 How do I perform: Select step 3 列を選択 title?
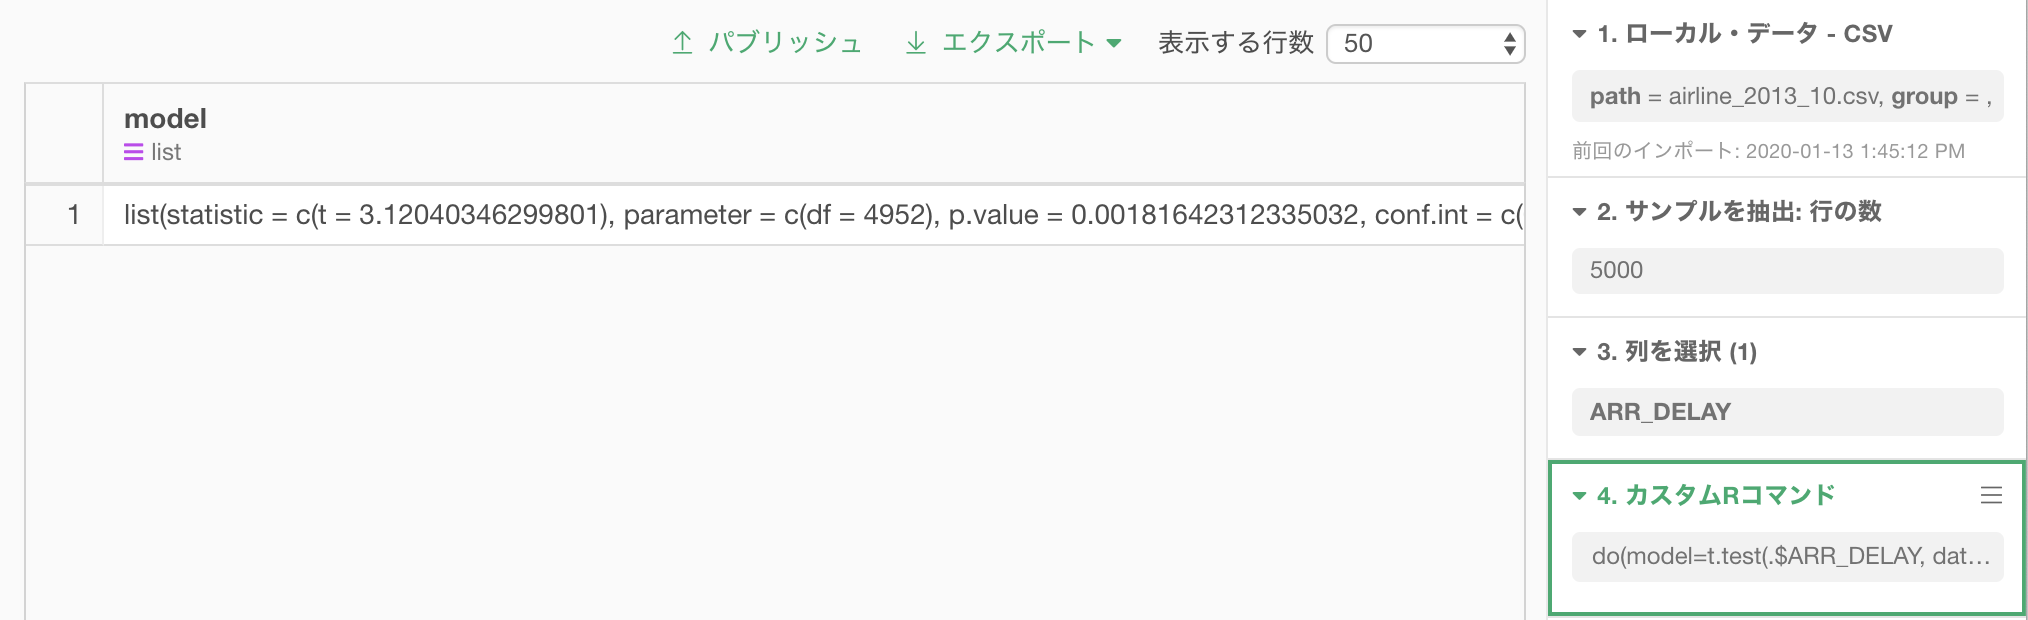click(1676, 352)
